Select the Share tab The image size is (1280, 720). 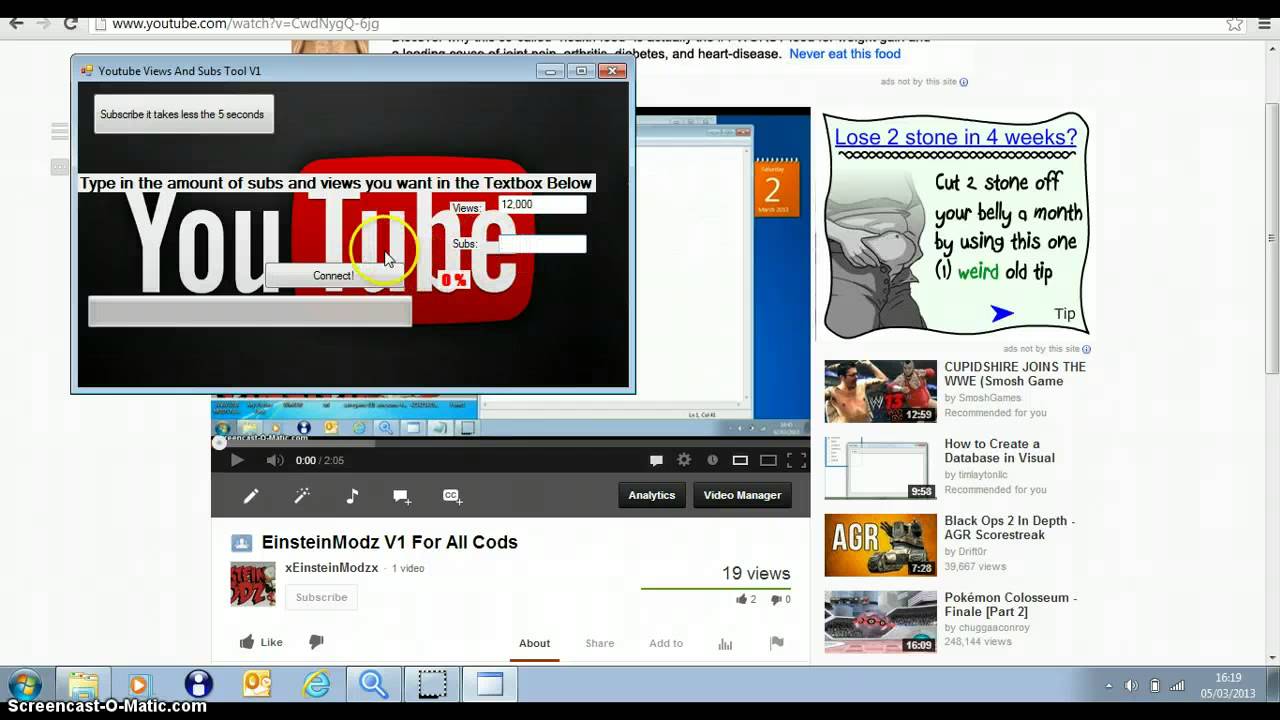(x=600, y=643)
